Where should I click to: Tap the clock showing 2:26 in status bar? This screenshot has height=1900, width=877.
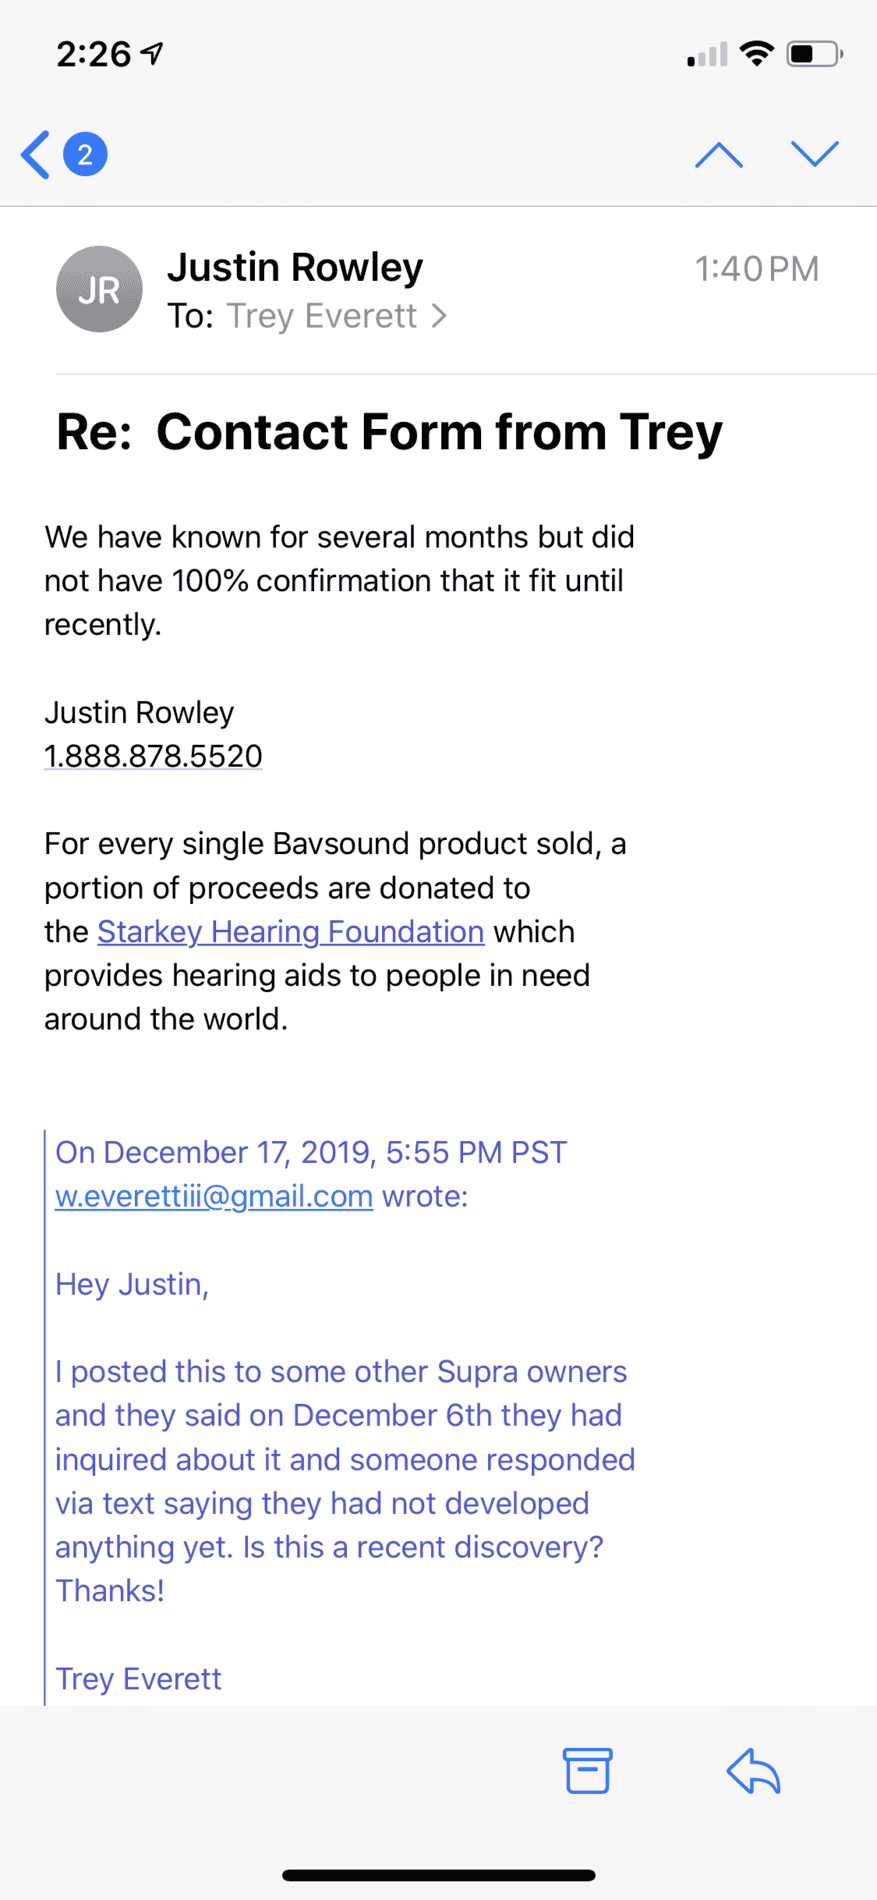94,54
